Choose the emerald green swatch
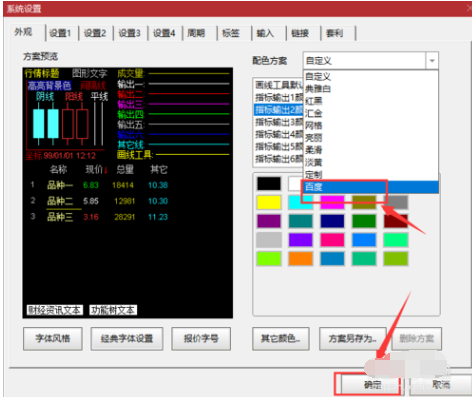 coord(364,259)
